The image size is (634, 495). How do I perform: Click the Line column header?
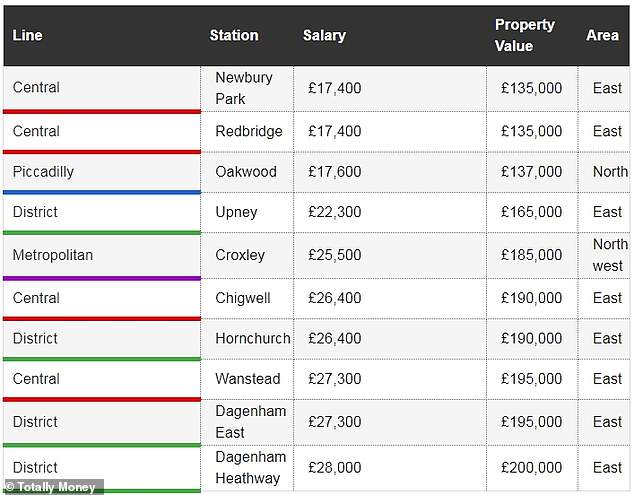click(x=28, y=36)
